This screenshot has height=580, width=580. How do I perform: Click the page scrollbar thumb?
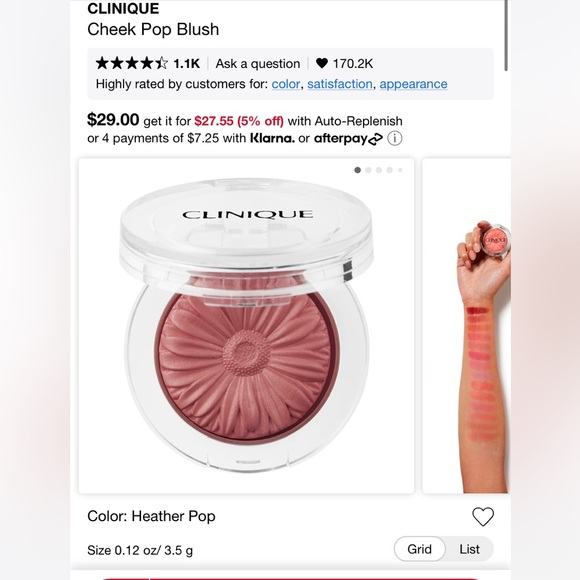506,35
